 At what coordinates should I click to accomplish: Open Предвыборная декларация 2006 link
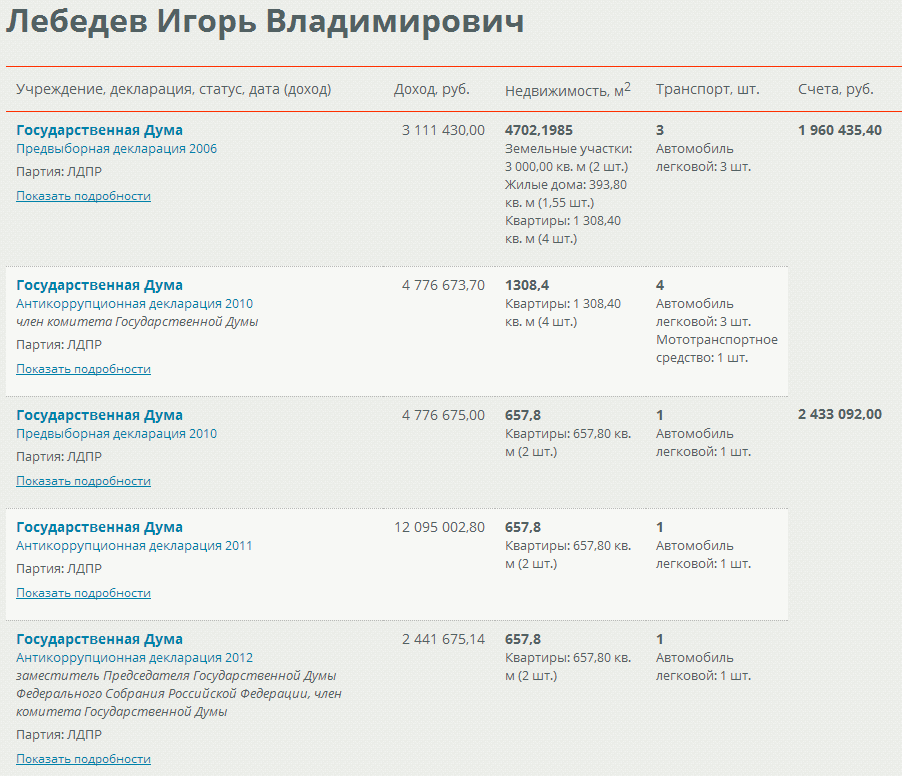click(116, 149)
